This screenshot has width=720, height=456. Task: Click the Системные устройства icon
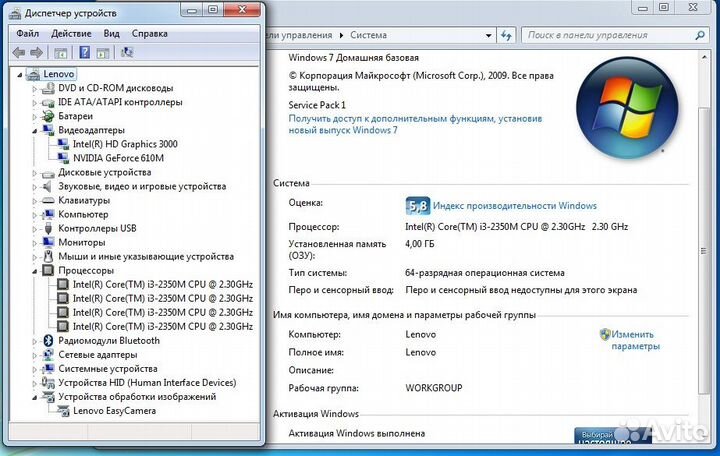(48, 369)
